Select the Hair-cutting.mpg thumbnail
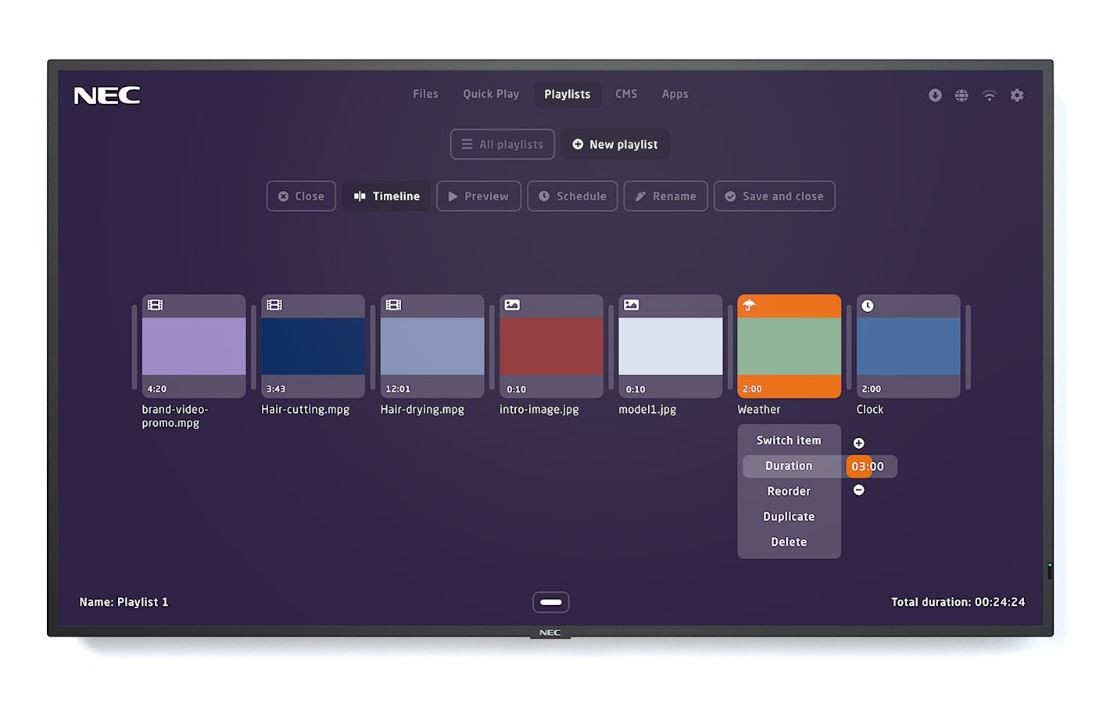Image resolution: width=1102 pixels, height=704 pixels. (313, 346)
